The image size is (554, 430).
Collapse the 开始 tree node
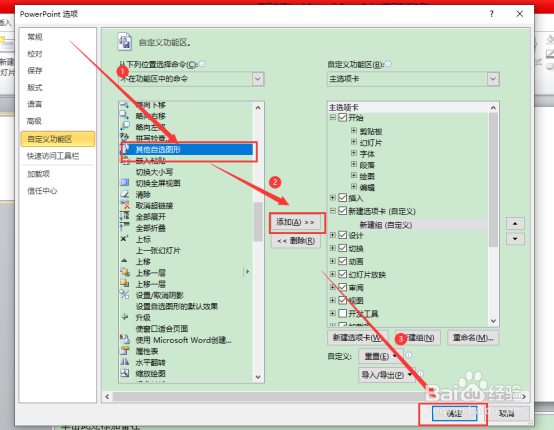coord(332,117)
